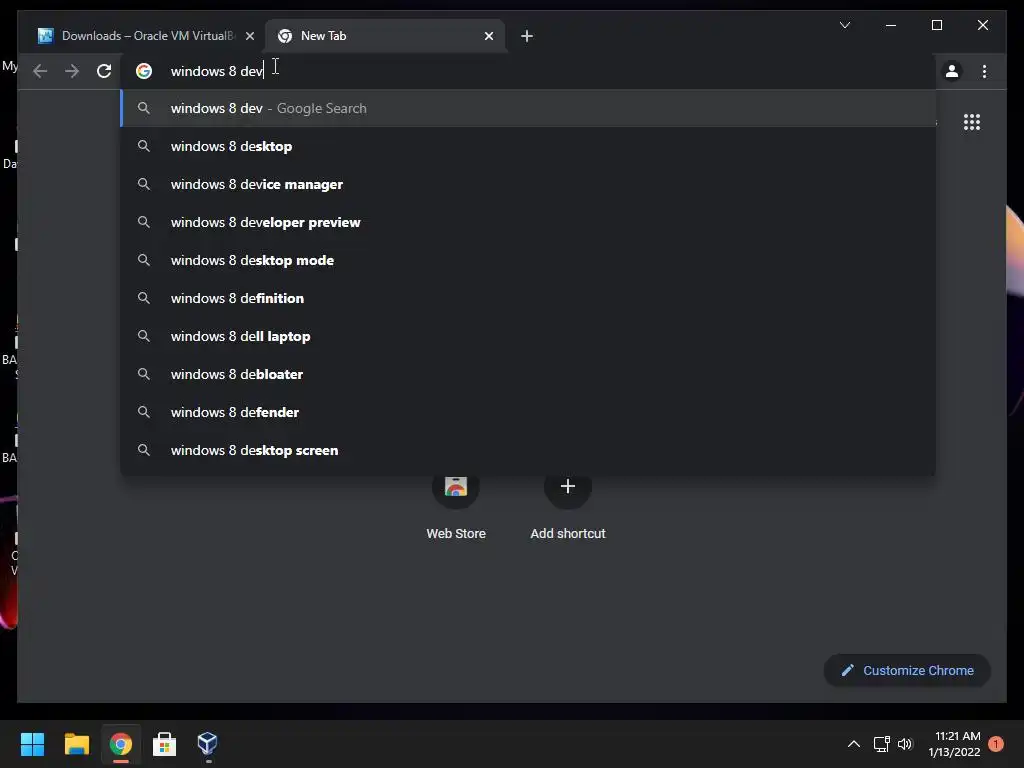The image size is (1024, 768).
Task: Pick the "windows 8 definition" suggestion
Action: [528, 298]
